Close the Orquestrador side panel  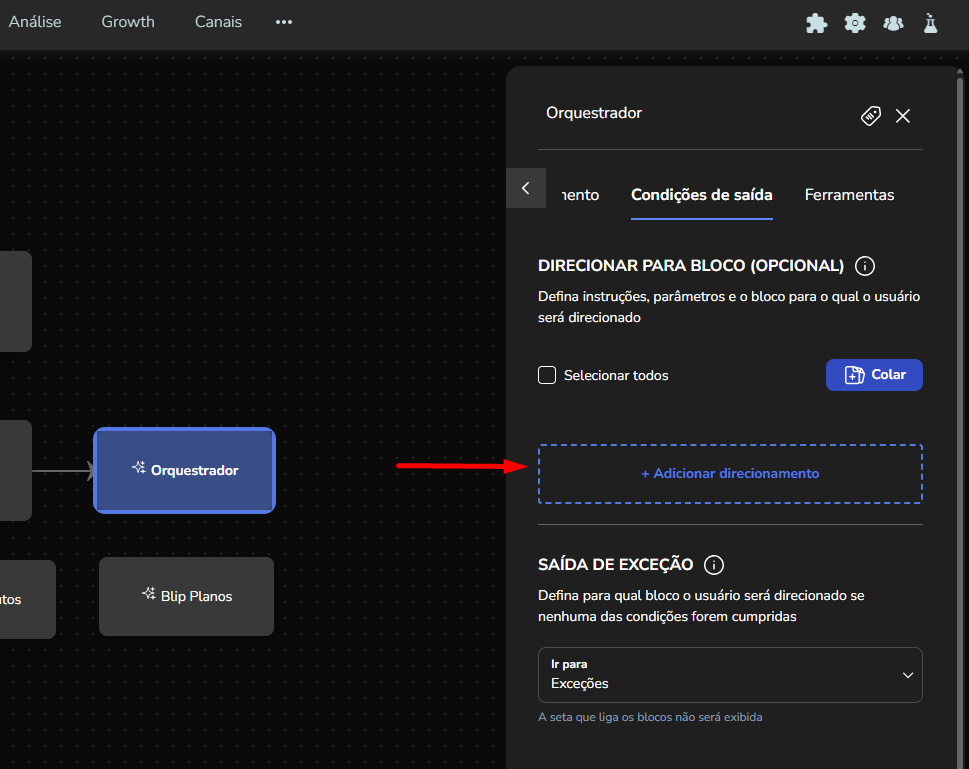tap(903, 116)
